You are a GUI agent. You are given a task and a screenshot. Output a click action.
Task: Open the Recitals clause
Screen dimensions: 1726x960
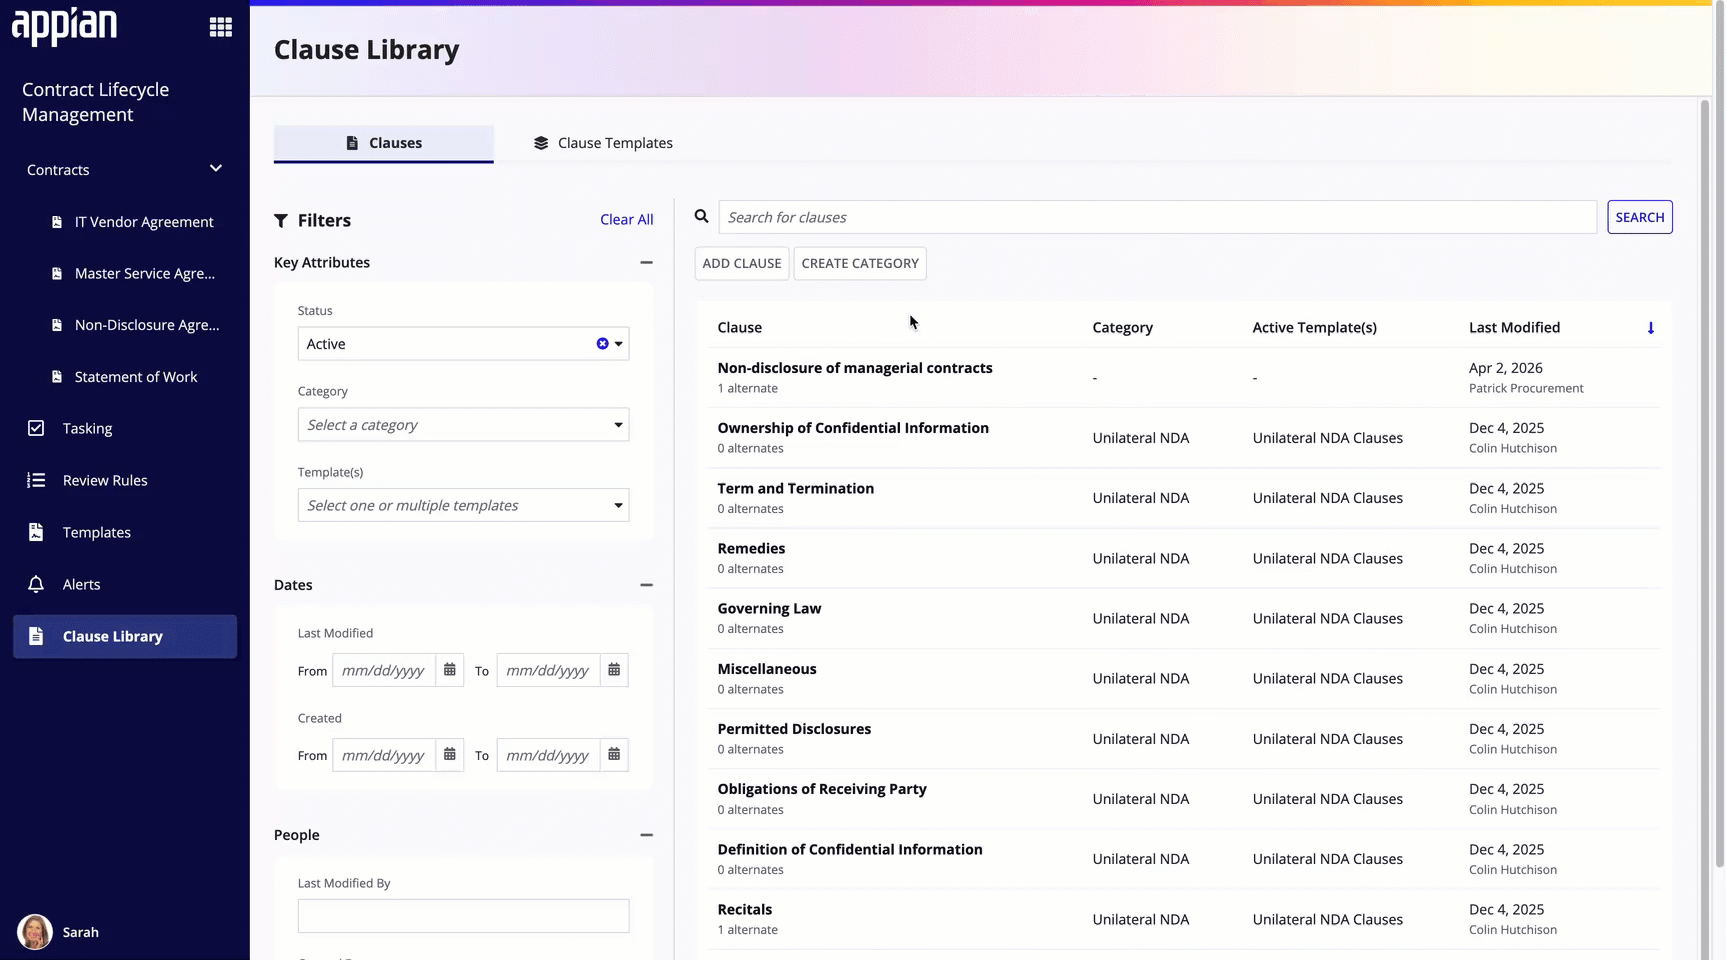click(744, 909)
